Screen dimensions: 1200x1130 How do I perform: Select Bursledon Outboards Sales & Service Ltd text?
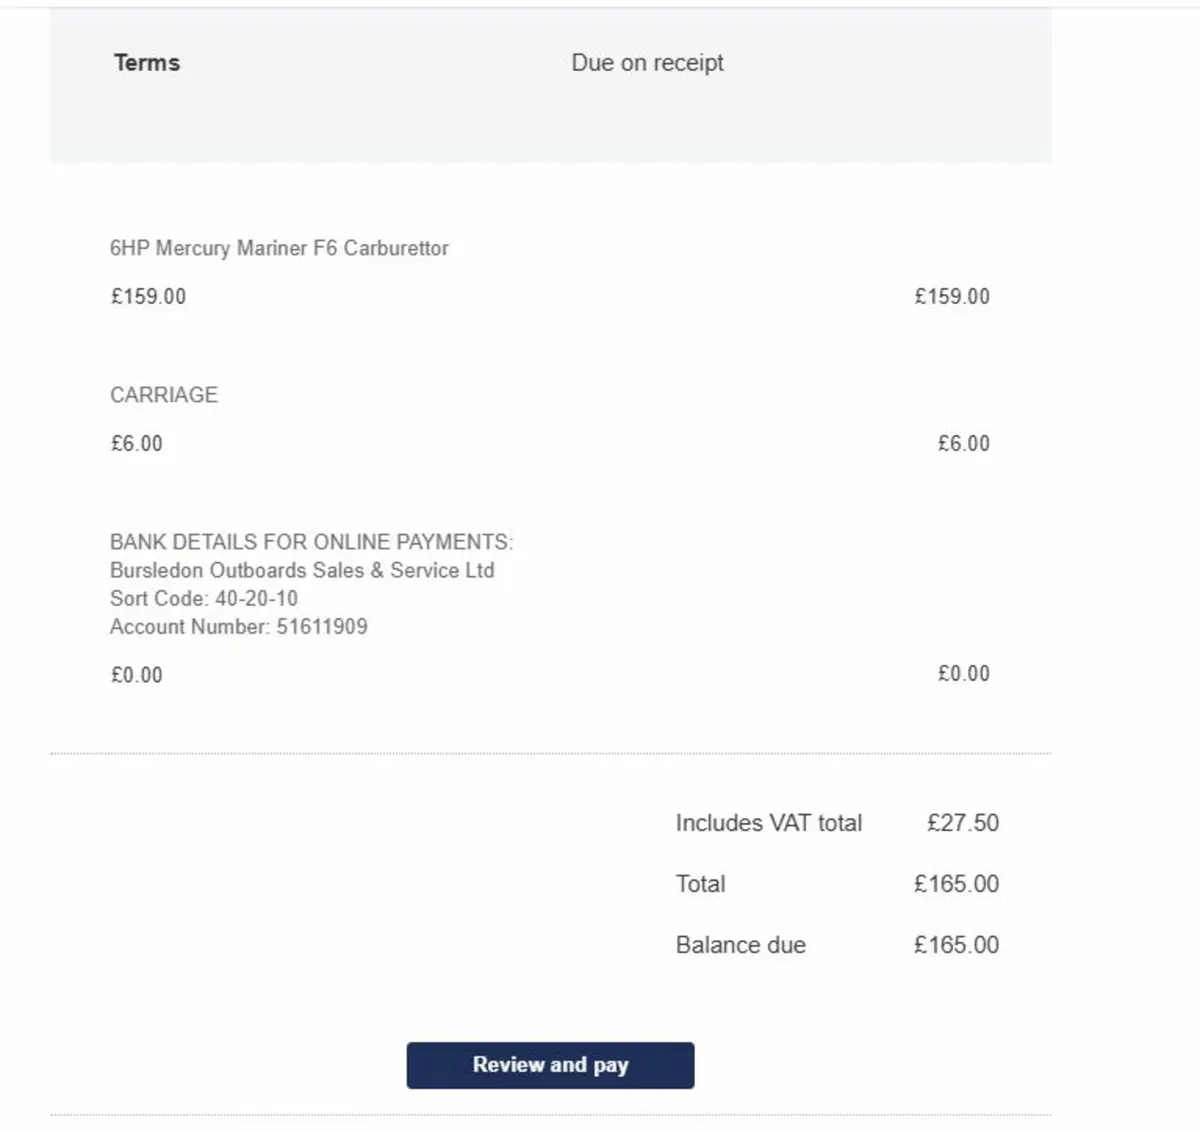pyautogui.click(x=302, y=571)
